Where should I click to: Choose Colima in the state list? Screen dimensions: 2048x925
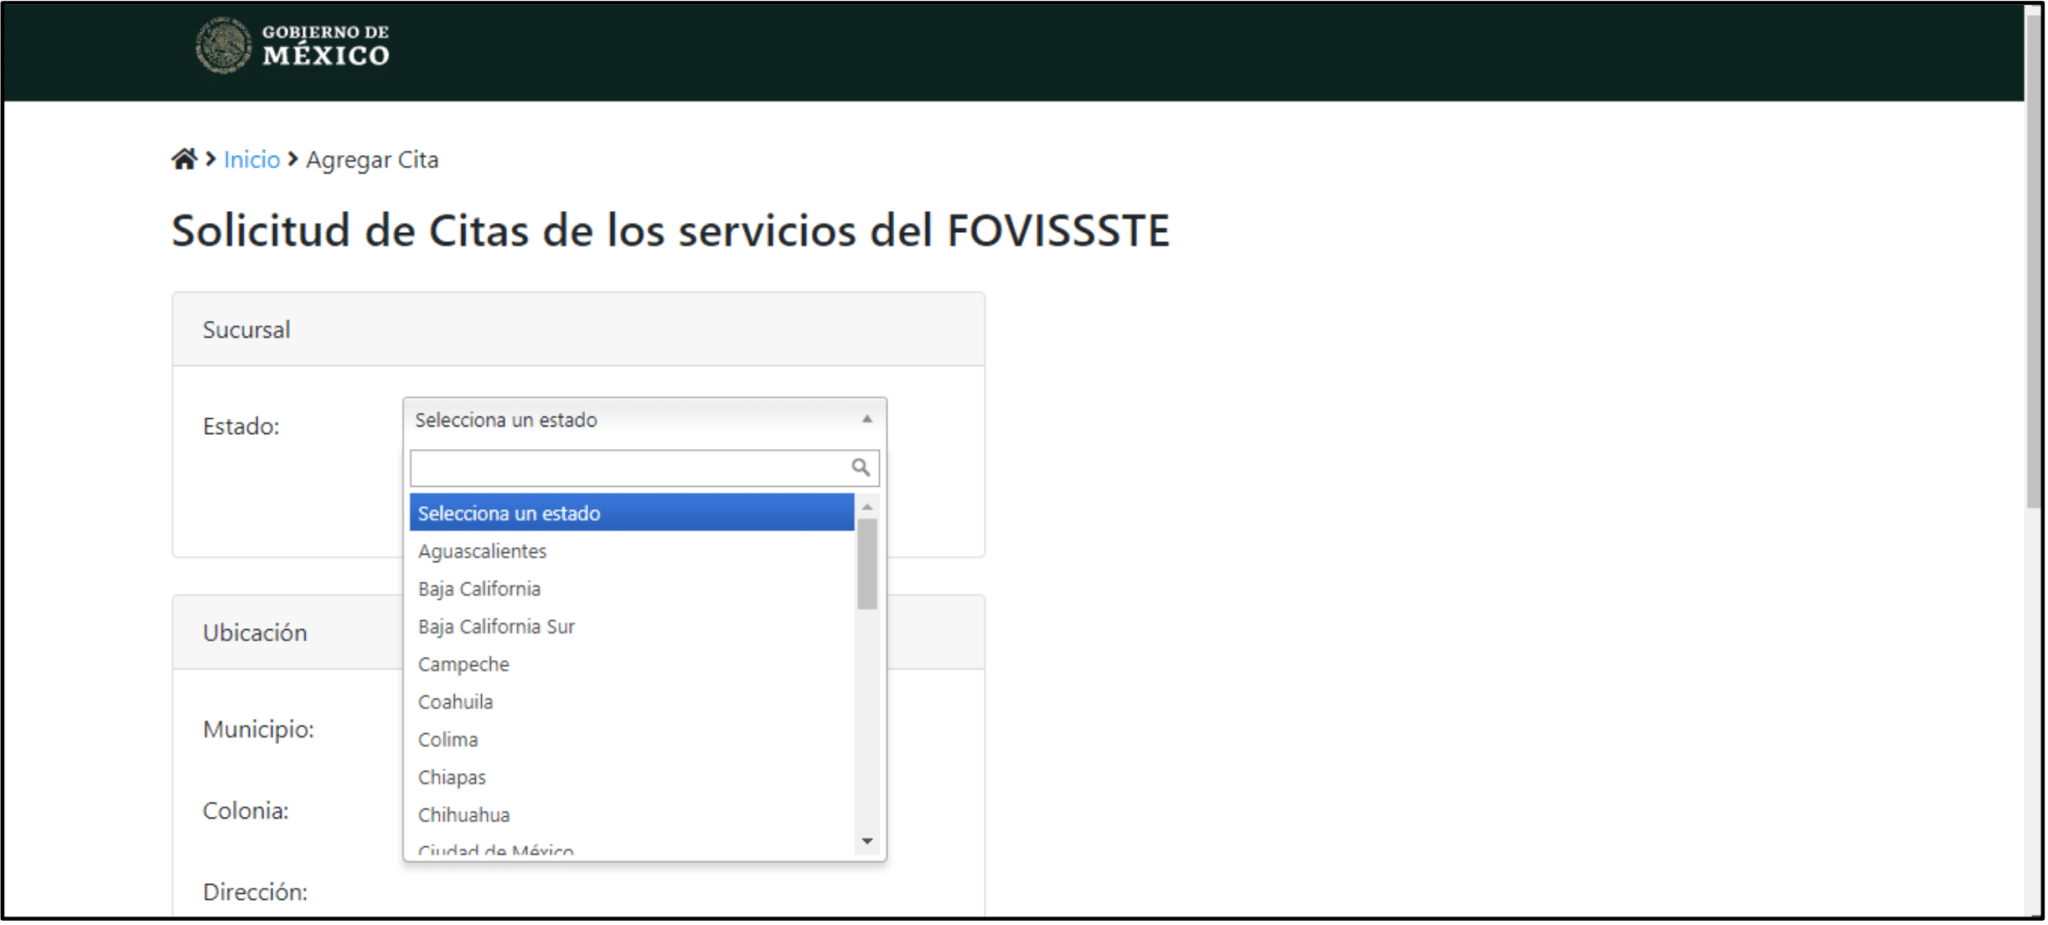[632, 740]
